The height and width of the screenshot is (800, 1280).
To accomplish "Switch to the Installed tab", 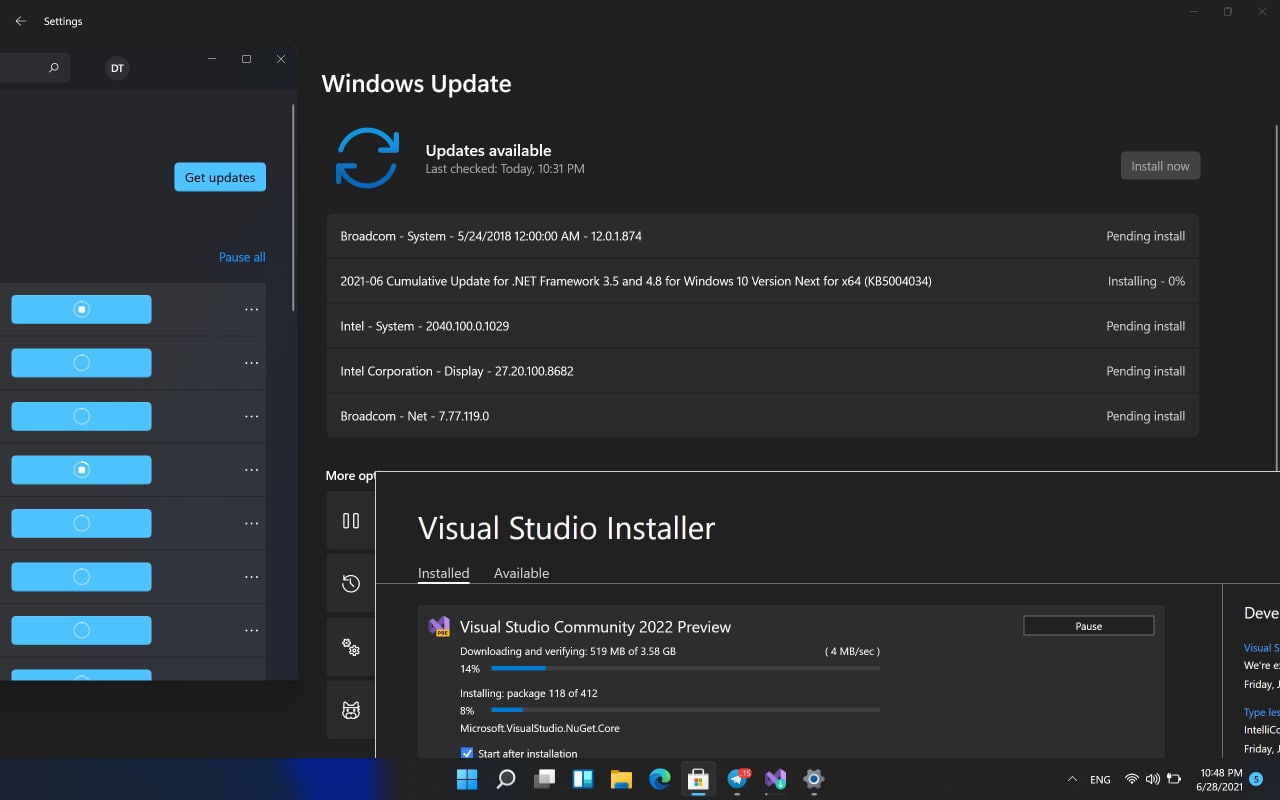I will 443,573.
